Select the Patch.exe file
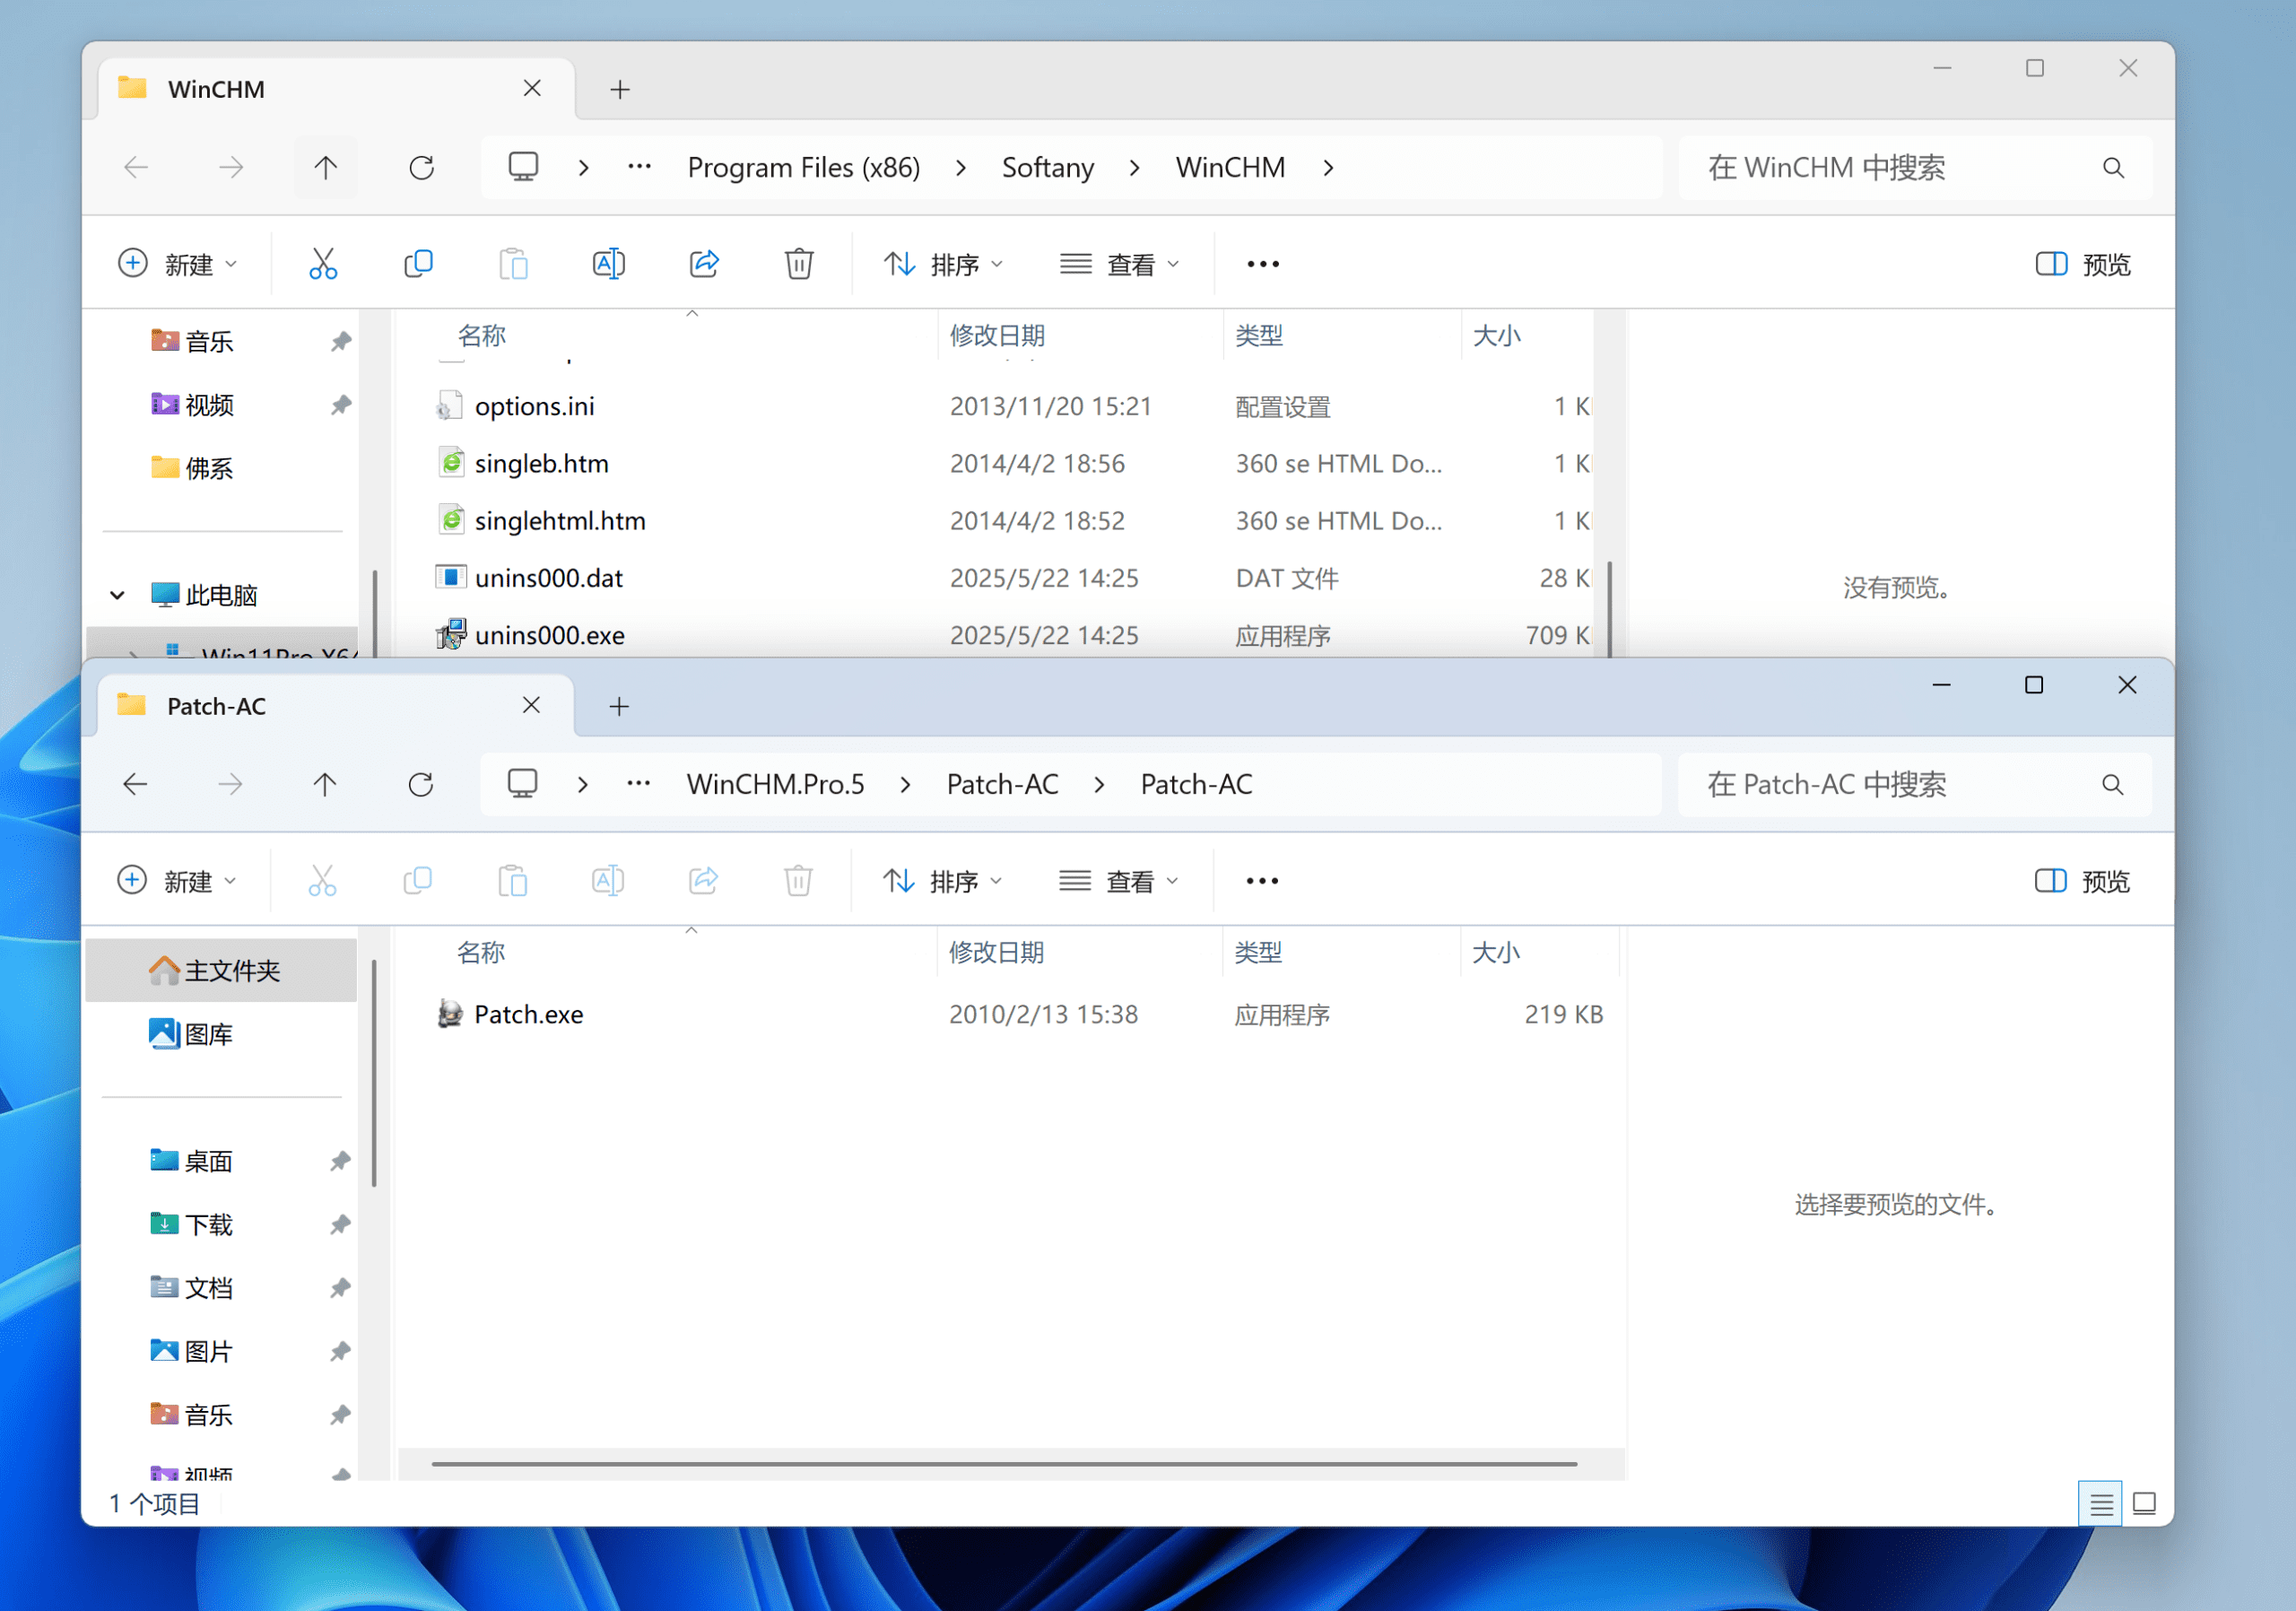The image size is (2296, 1611). pos(528,1015)
